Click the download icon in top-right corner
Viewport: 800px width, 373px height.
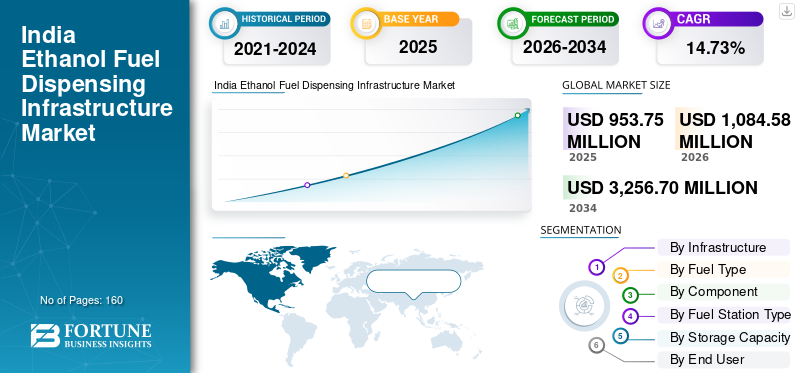click(x=787, y=11)
